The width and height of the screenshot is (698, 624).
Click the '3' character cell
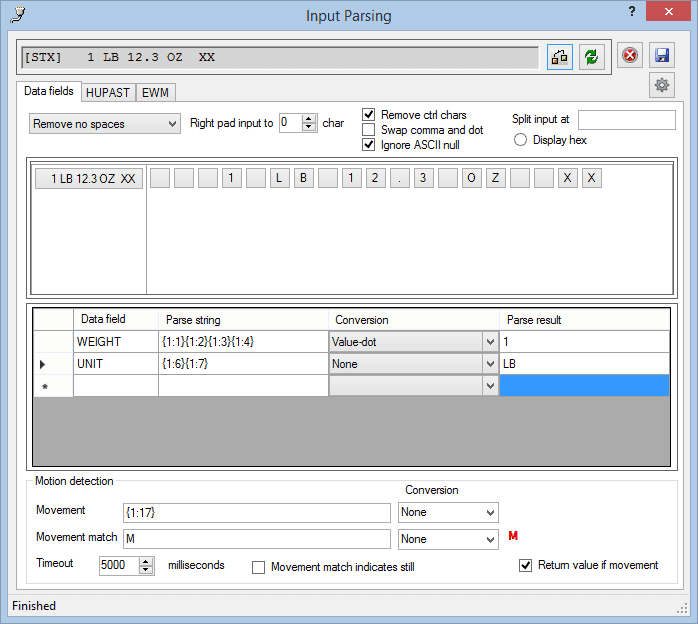423,178
